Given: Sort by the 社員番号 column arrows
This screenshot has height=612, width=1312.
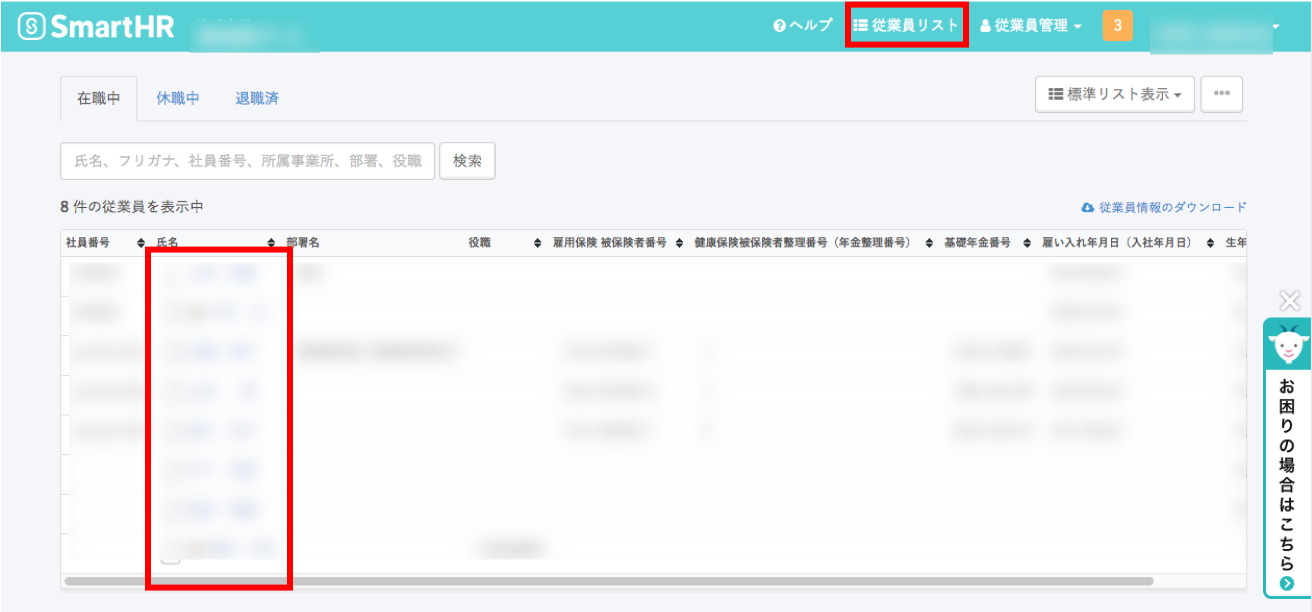Looking at the screenshot, I should (x=140, y=243).
